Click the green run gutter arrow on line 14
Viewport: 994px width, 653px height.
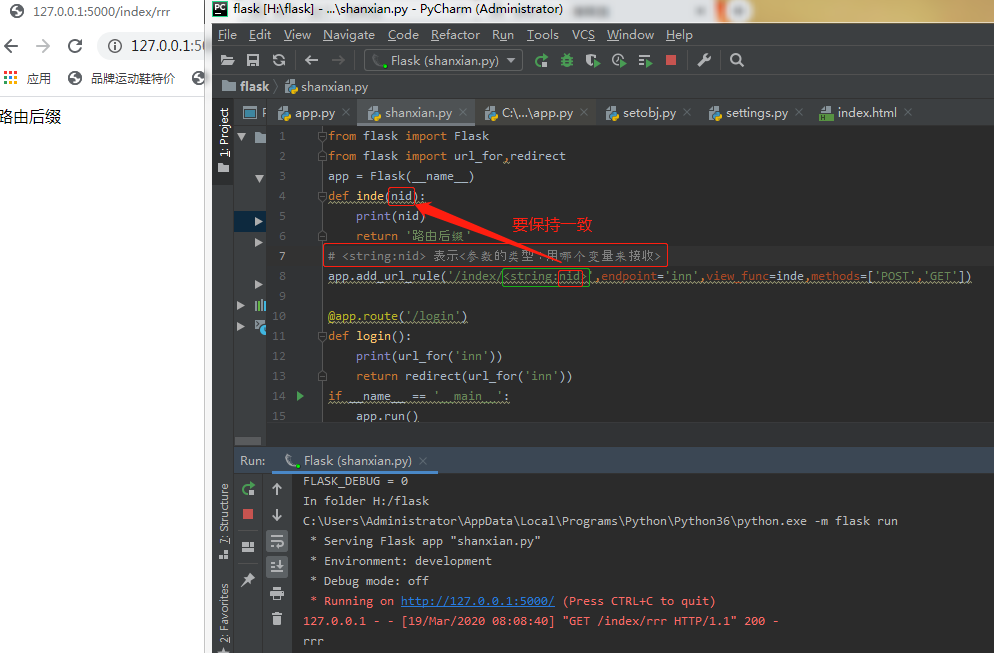click(300, 396)
